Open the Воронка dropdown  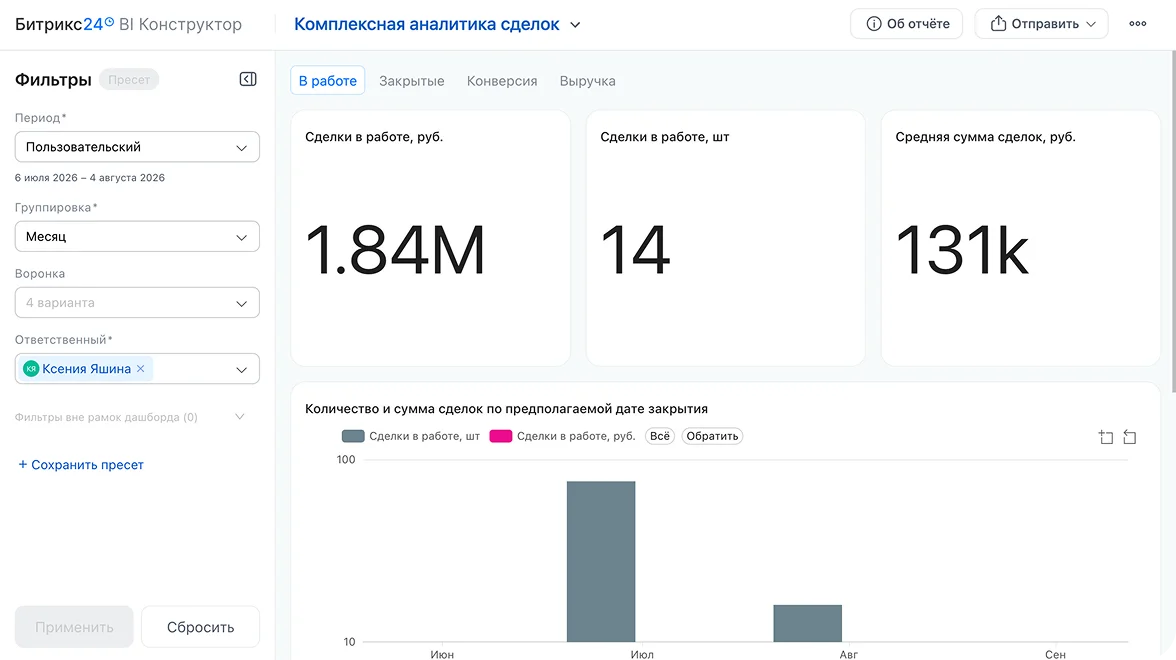click(137, 303)
